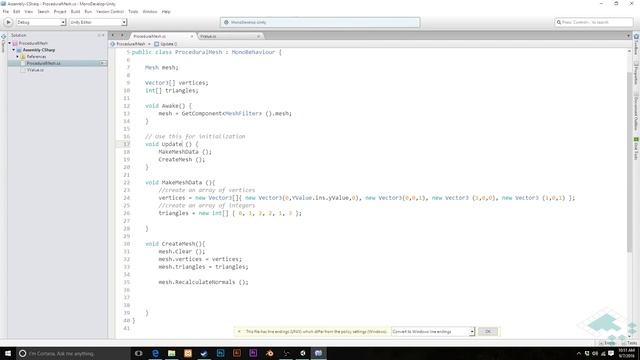Close the YValue.cs tab
The image size is (640, 360).
[x=258, y=36]
